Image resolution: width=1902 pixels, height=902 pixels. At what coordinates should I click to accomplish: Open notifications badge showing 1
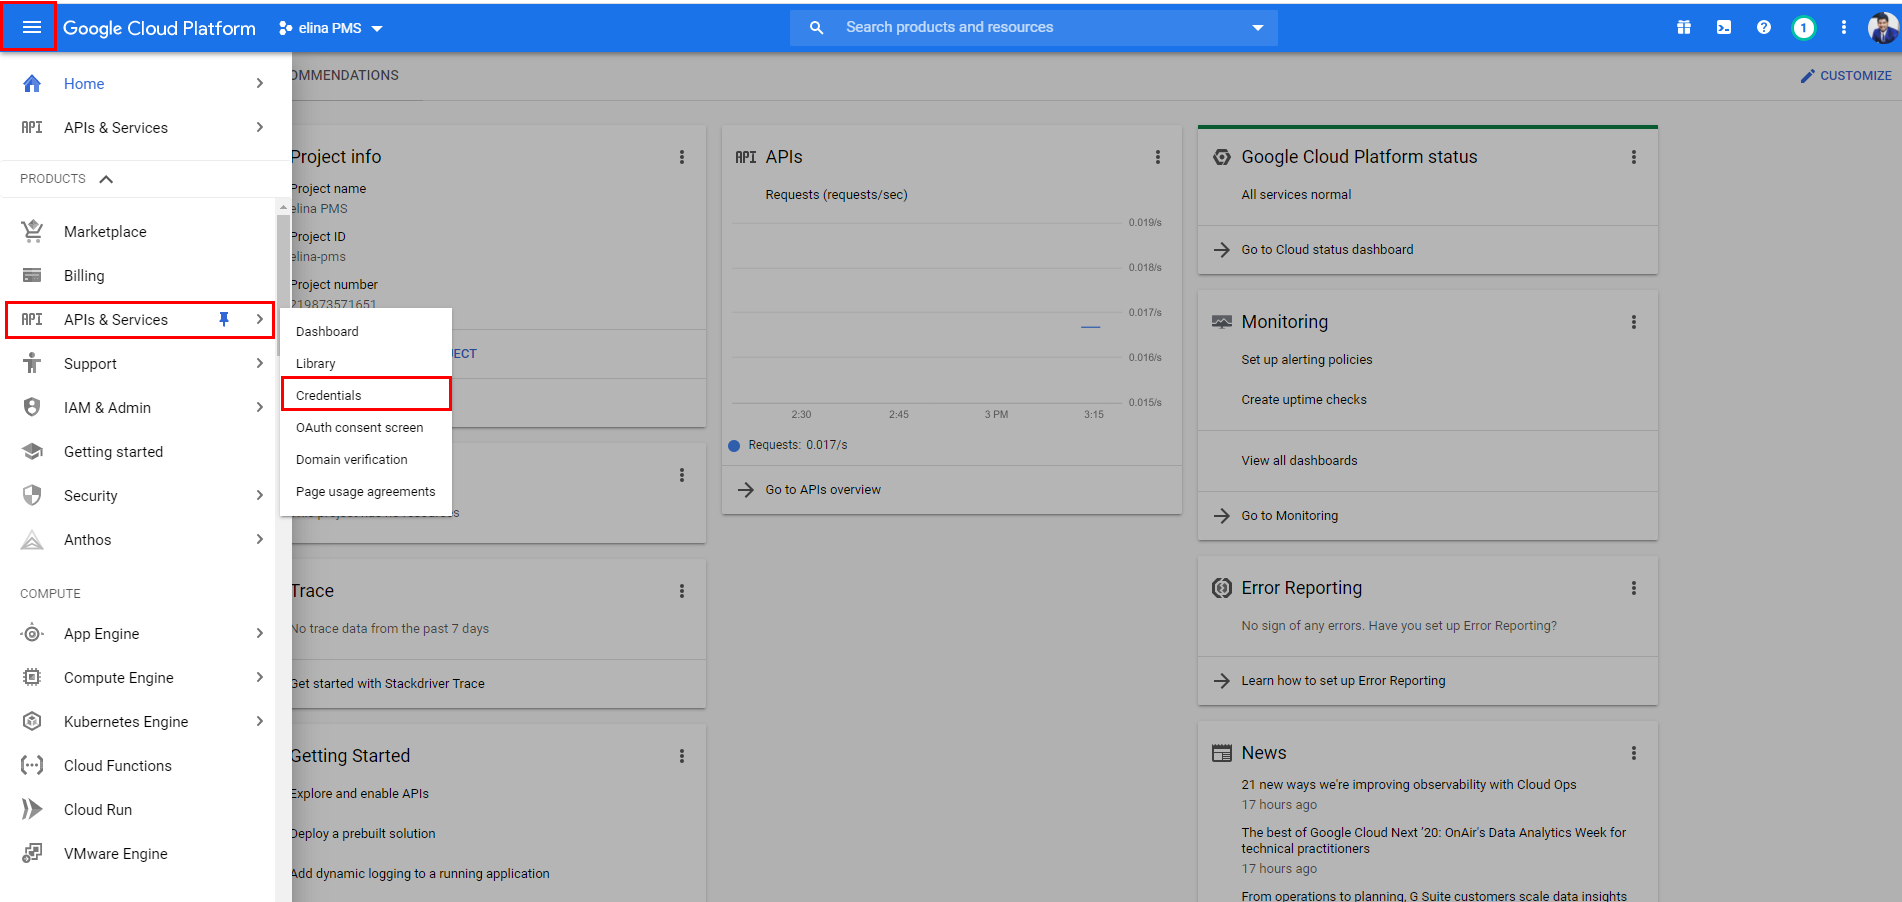pos(1804,27)
